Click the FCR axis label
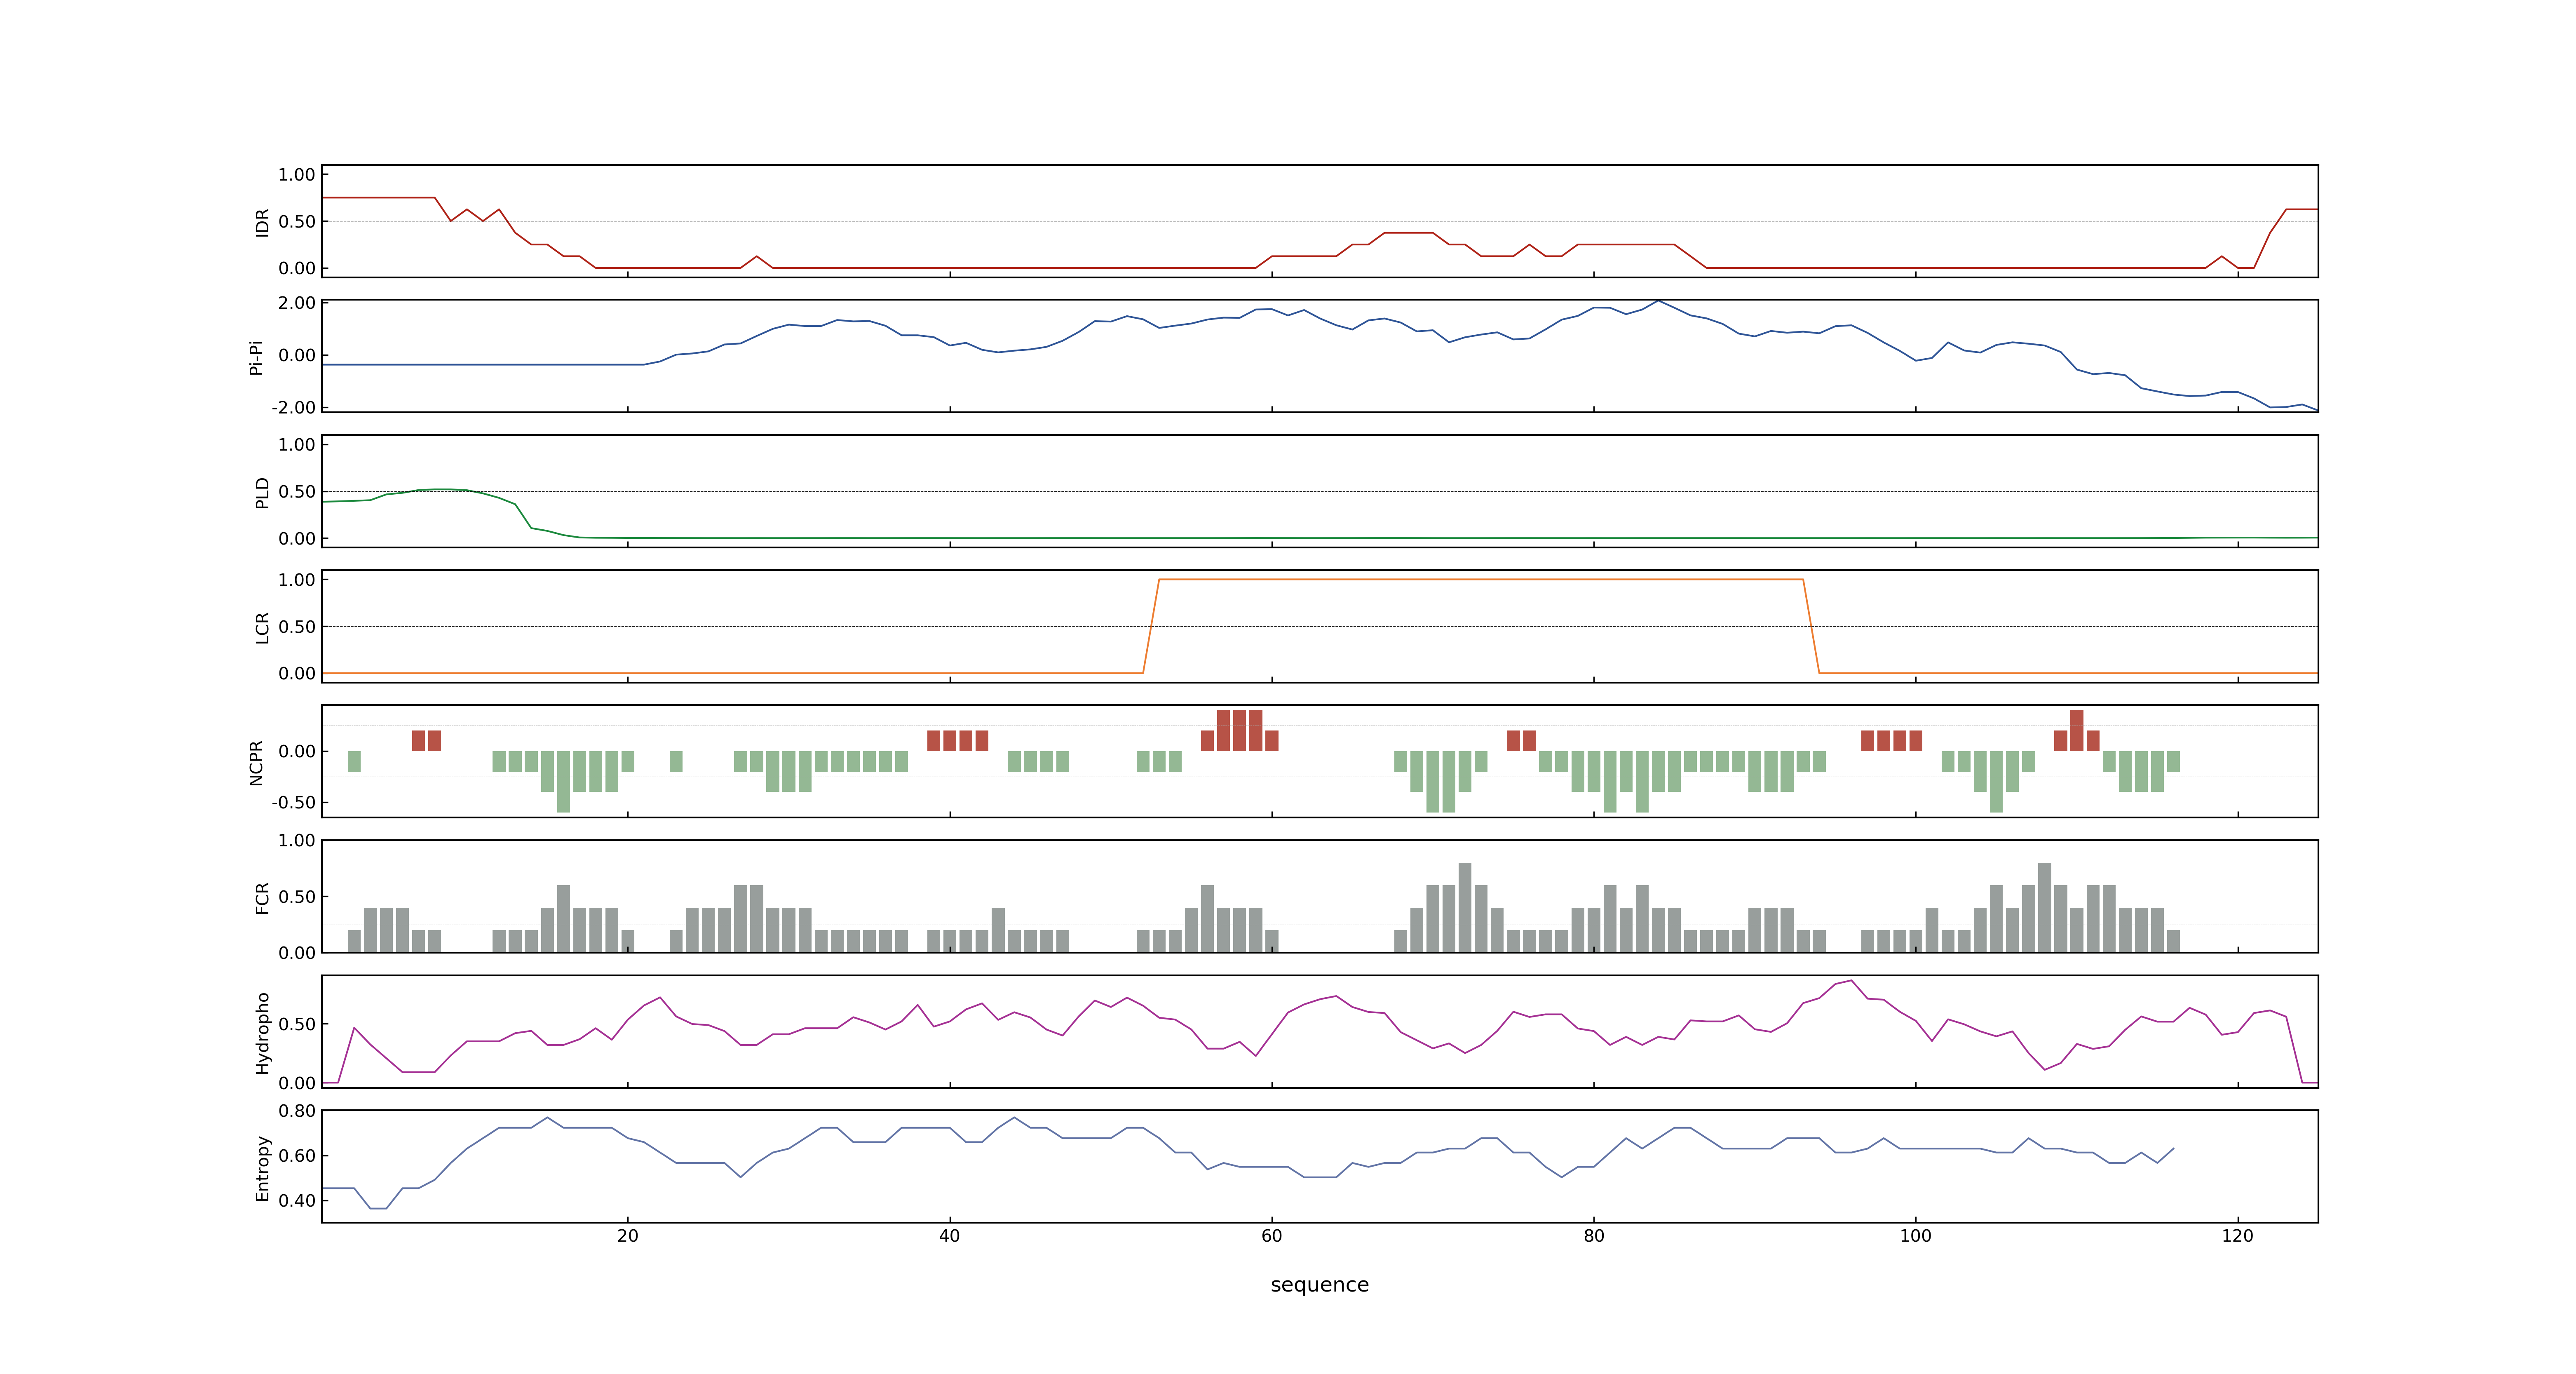This screenshot has height=1374, width=2576. pyautogui.click(x=262, y=898)
